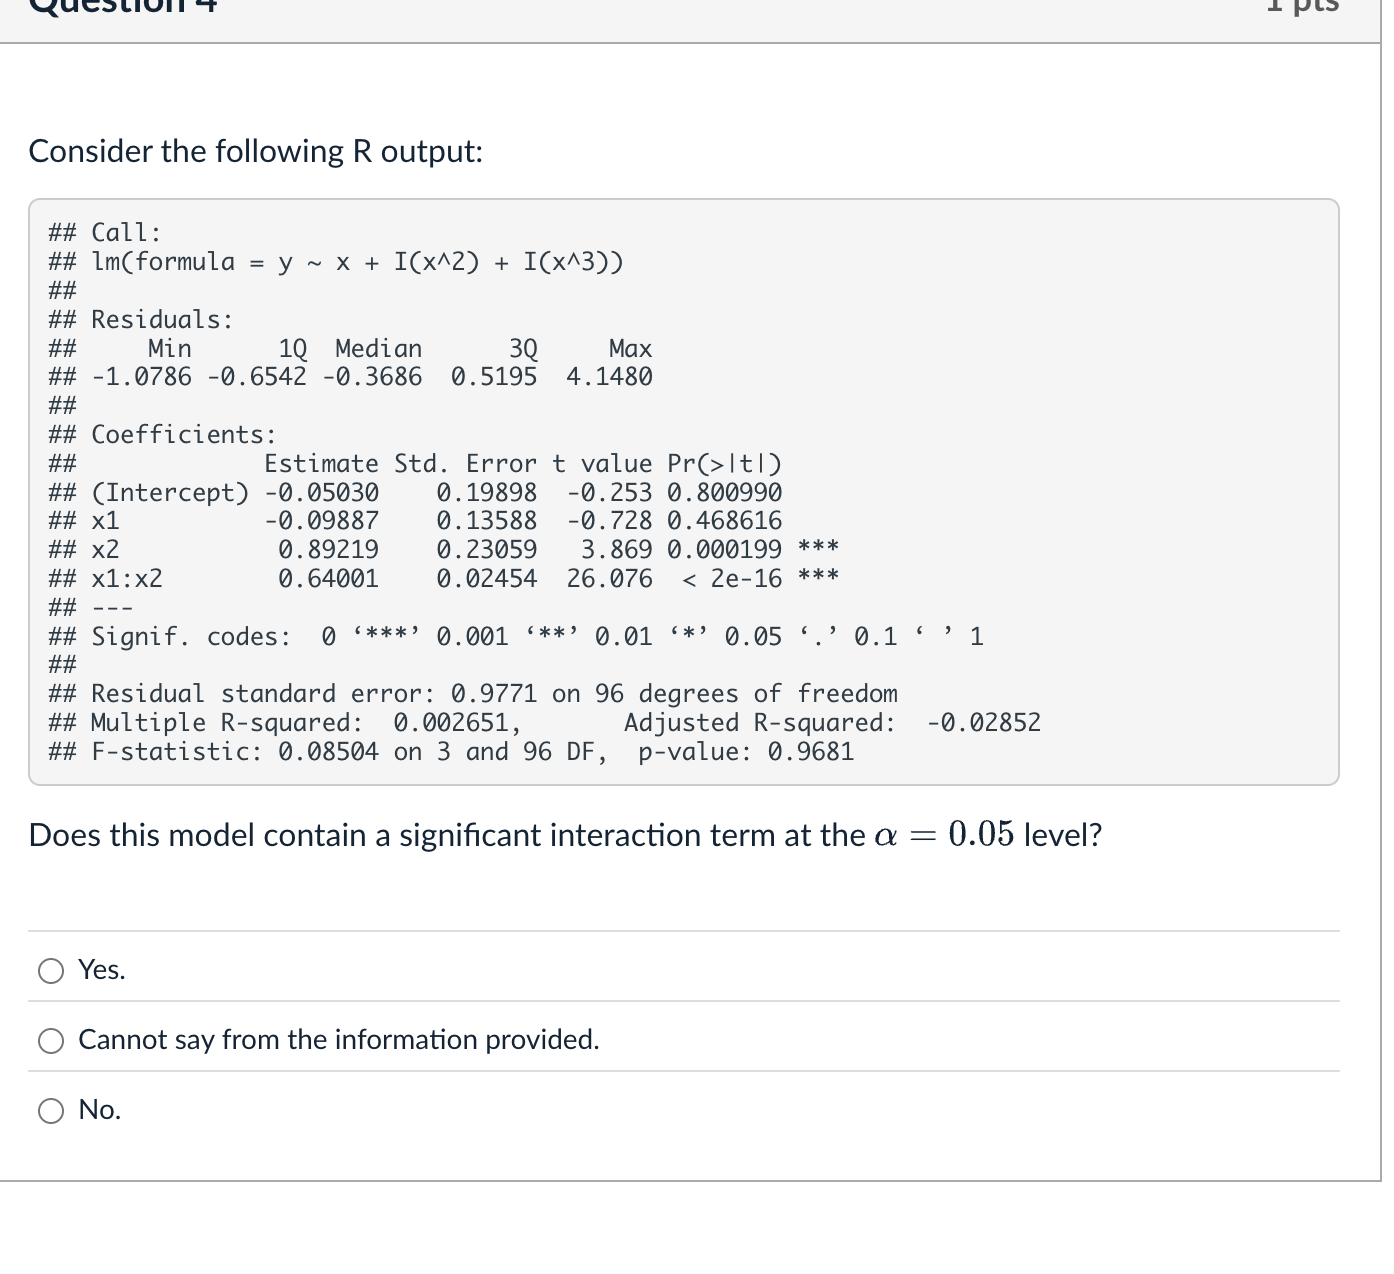Click the 'Consider the following R output:' text
The height and width of the screenshot is (1274, 1394).
coord(256,151)
